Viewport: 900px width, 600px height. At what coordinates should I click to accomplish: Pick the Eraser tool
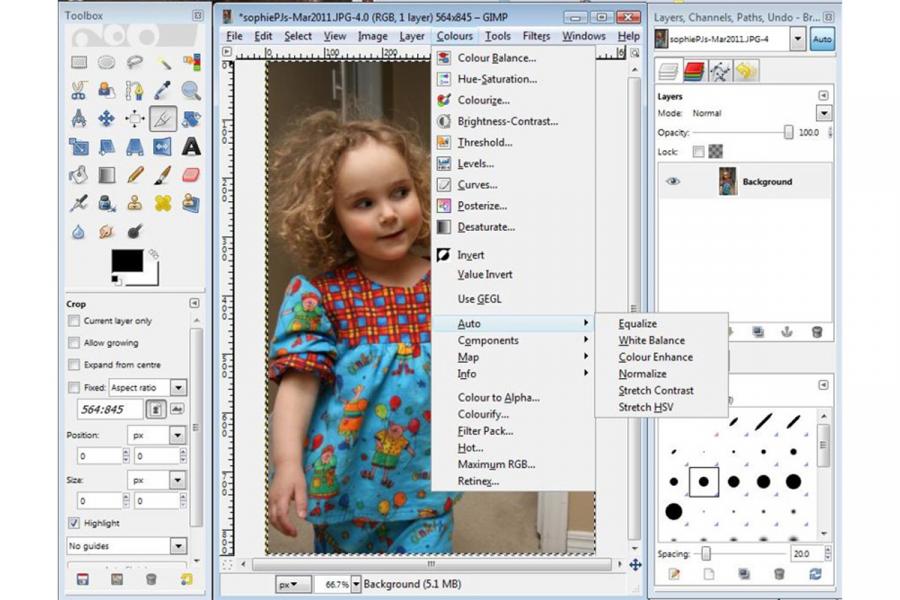pos(190,175)
